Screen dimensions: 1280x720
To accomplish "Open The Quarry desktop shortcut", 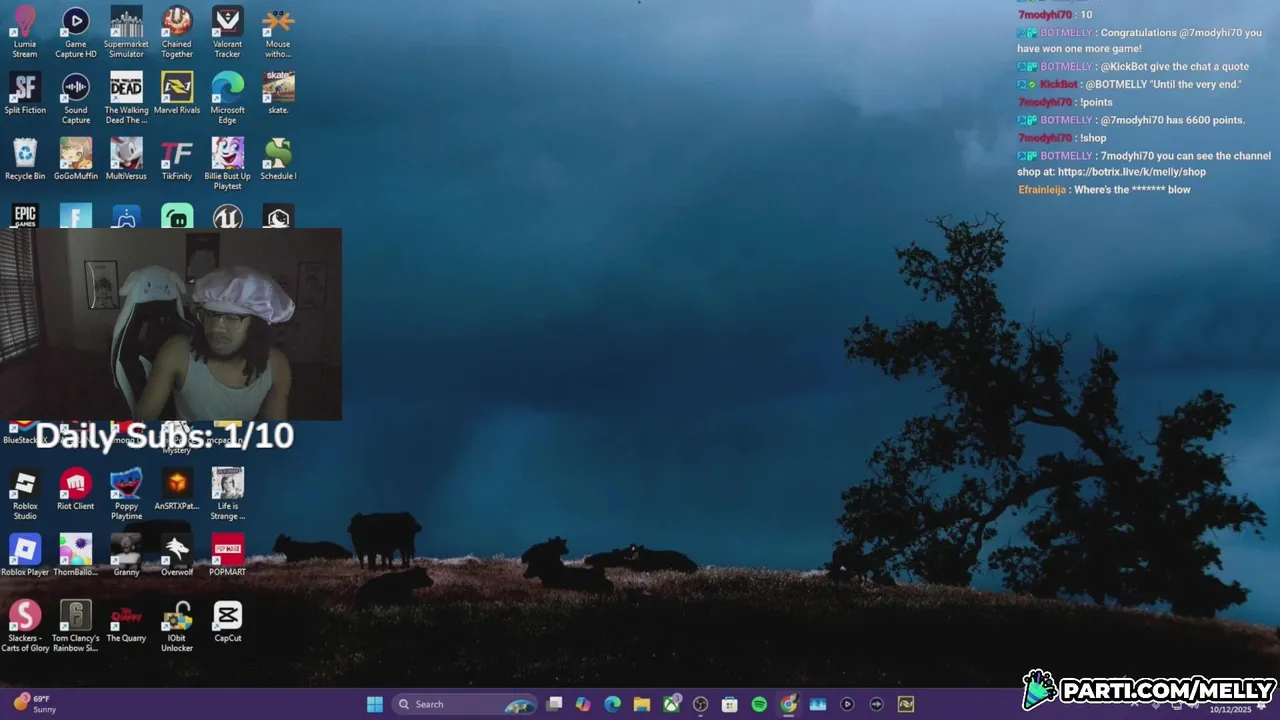I will point(126,621).
